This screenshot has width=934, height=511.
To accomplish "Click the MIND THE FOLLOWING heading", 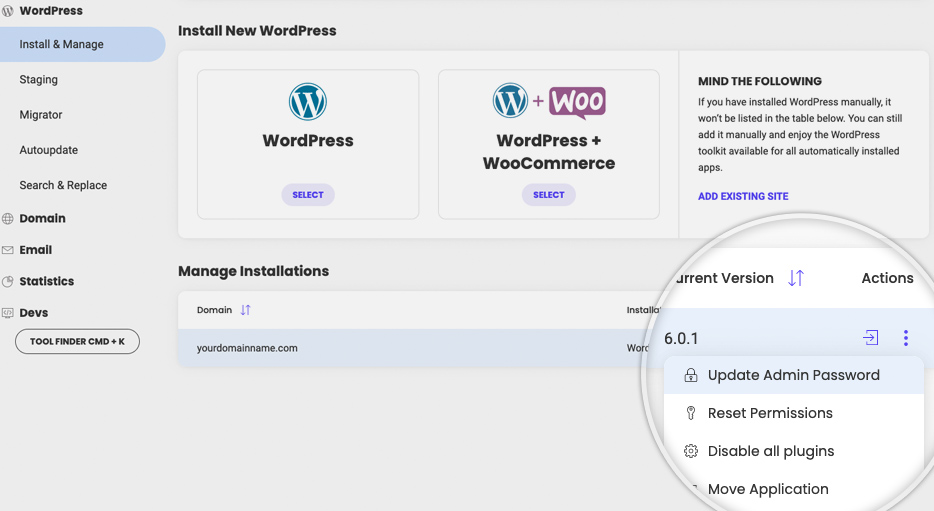I will (759, 81).
